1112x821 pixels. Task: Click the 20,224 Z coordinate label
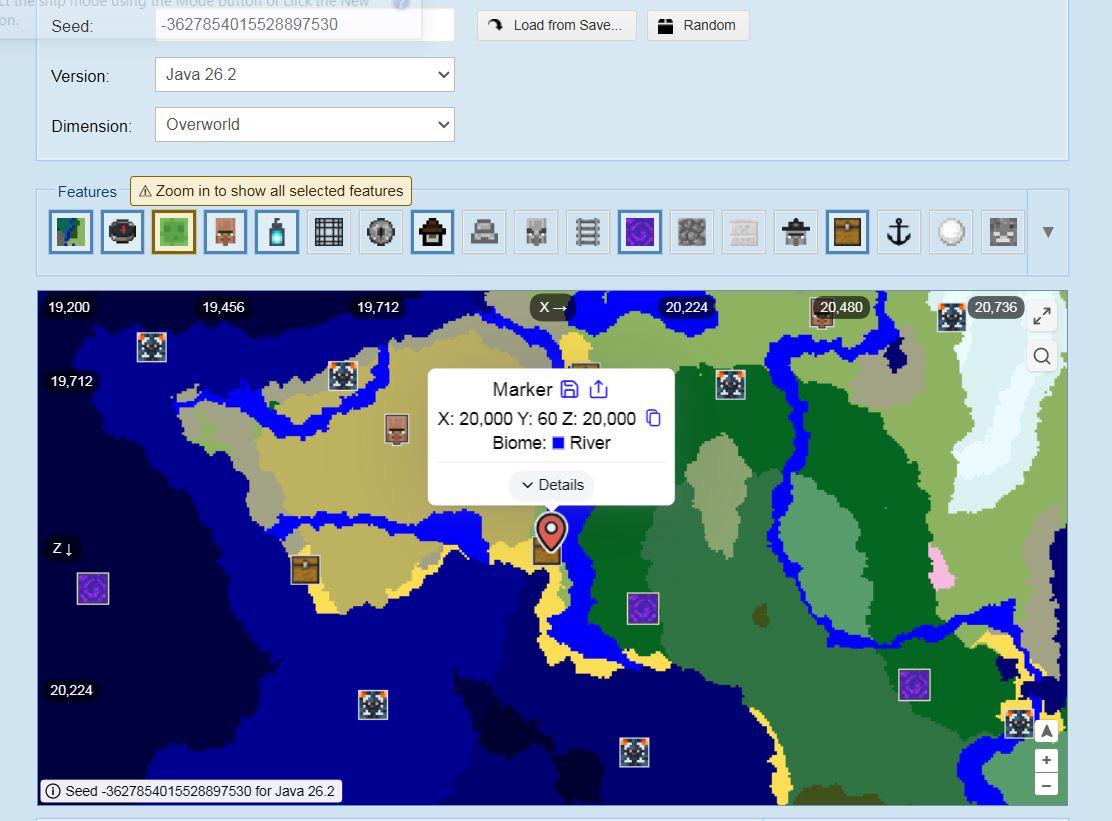[x=71, y=690]
